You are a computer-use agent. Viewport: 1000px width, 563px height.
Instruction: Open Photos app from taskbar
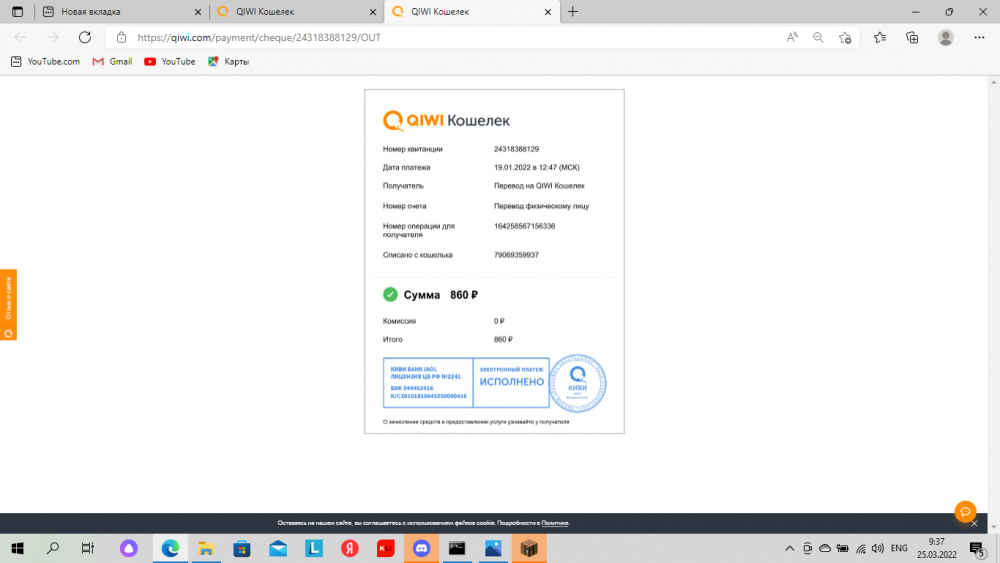click(493, 548)
